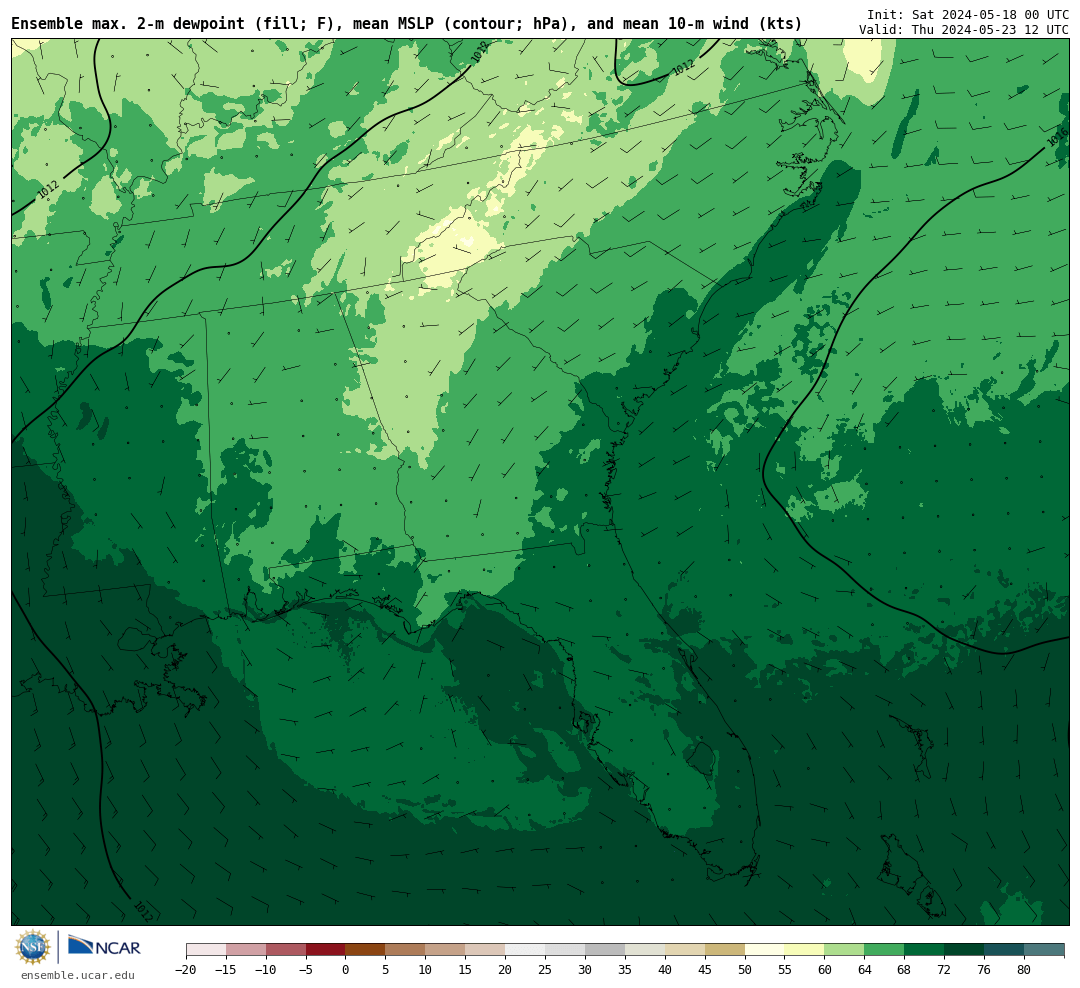Open the ensemble.ucar.edu link text
The width and height of the screenshot is (1080, 988).
(78, 975)
